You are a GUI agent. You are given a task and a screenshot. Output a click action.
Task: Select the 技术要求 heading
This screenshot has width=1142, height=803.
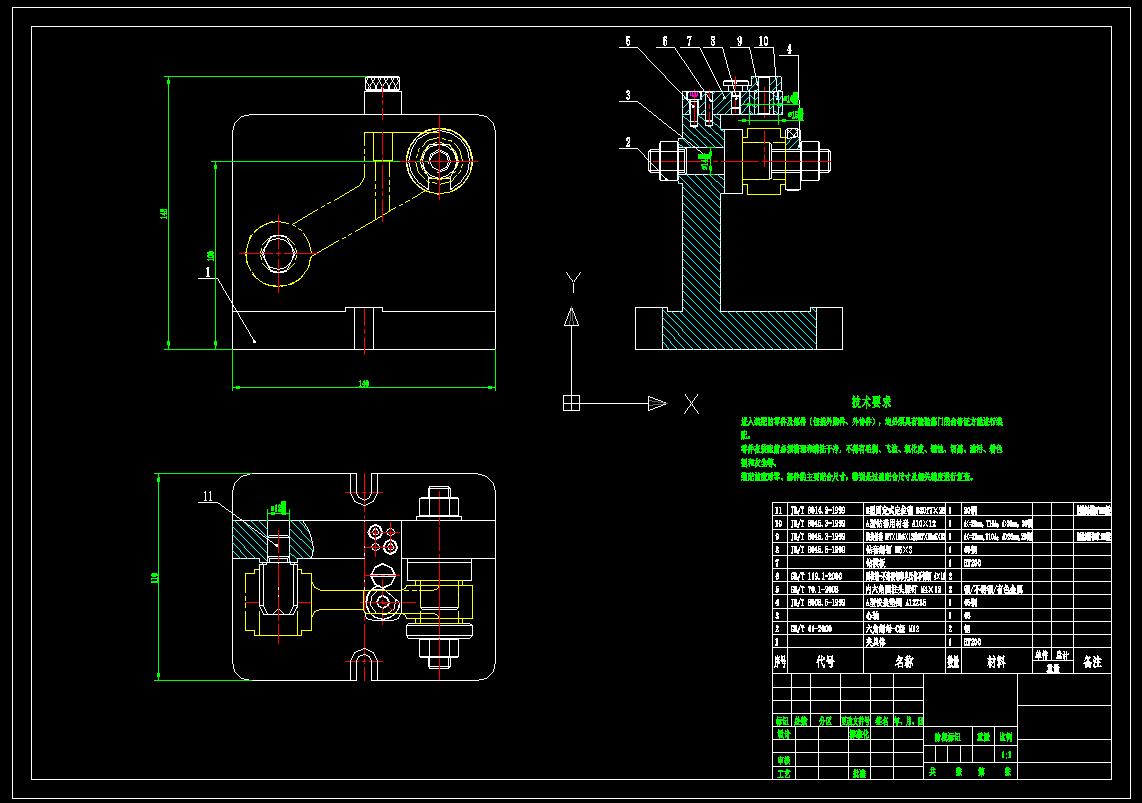point(872,402)
